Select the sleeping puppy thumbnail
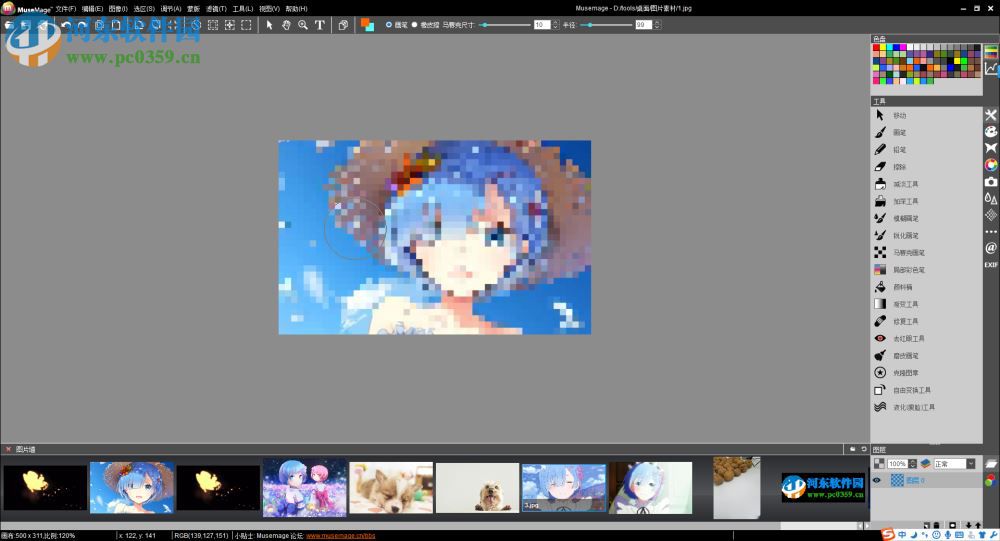Image resolution: width=1000 pixels, height=541 pixels. [391, 488]
